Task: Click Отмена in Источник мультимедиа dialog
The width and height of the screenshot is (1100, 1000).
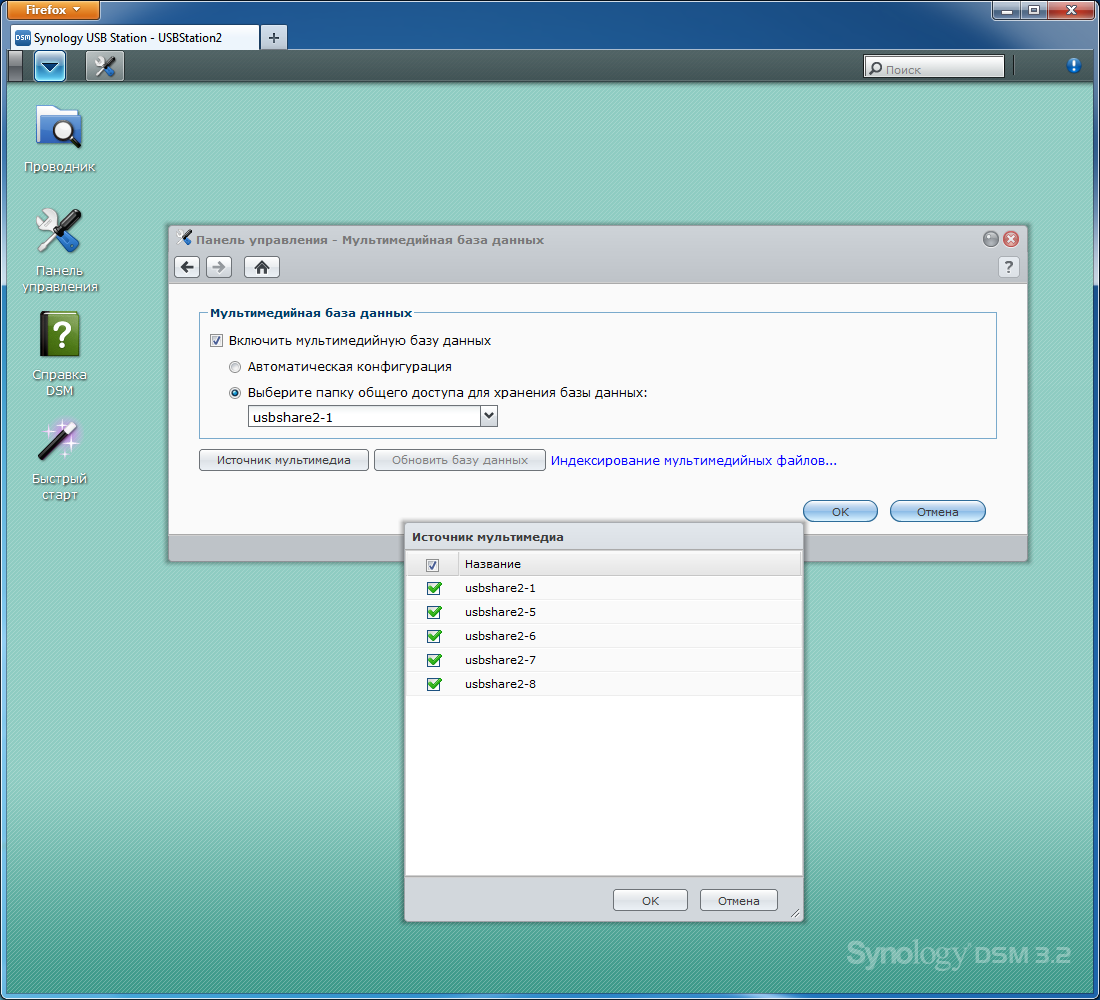Action: 739,900
